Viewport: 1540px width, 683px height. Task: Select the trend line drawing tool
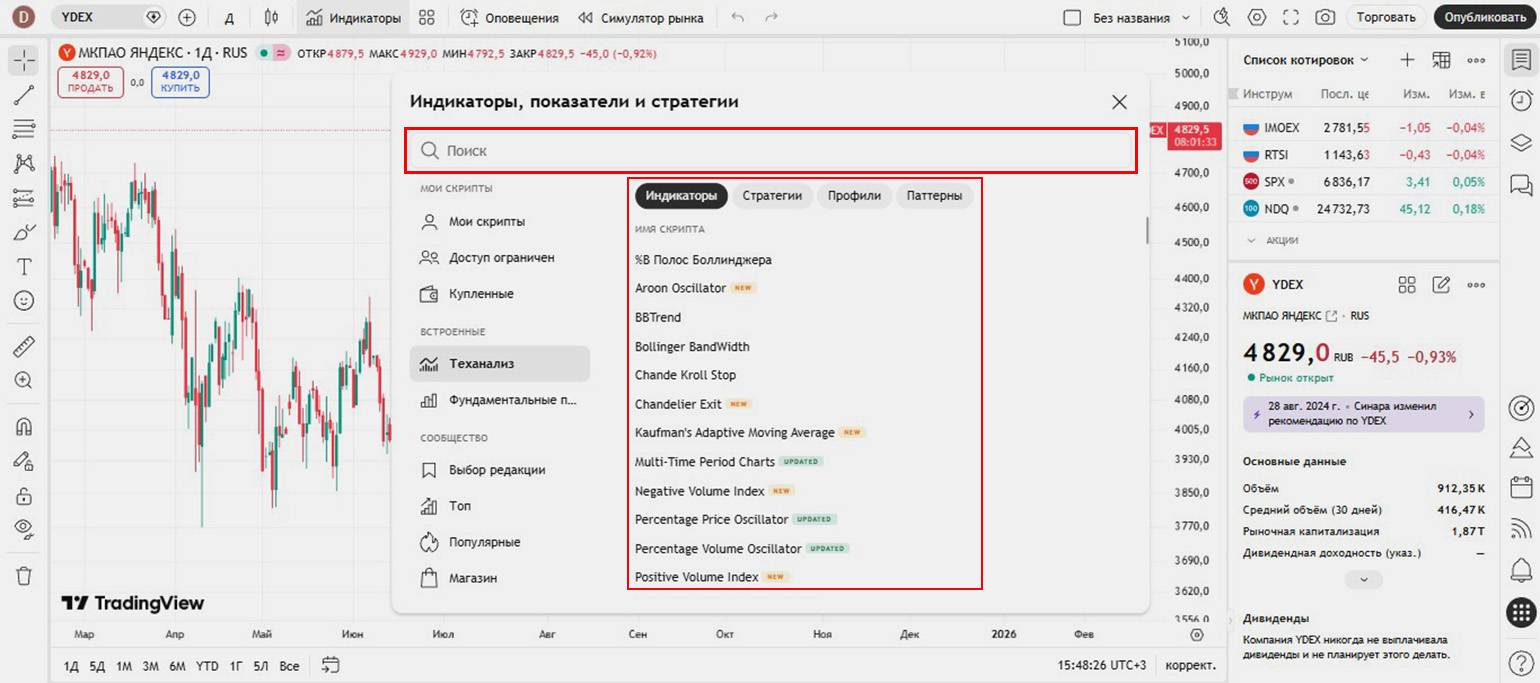click(24, 95)
